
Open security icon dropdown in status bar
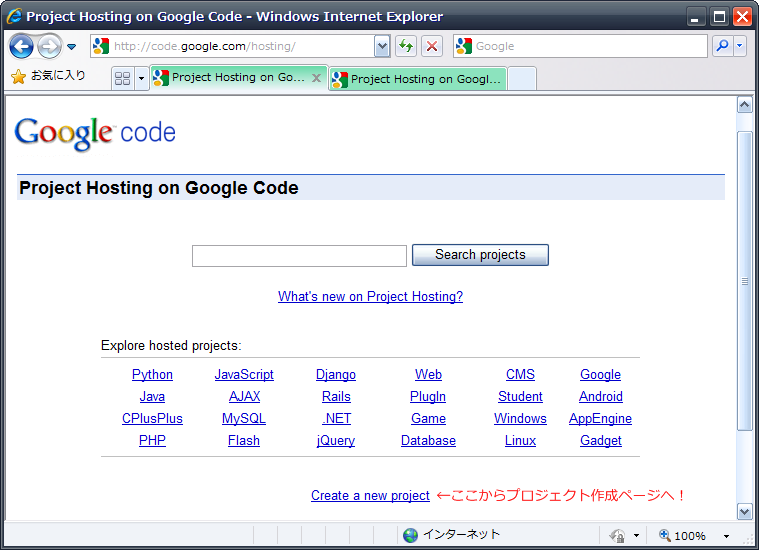[636, 535]
